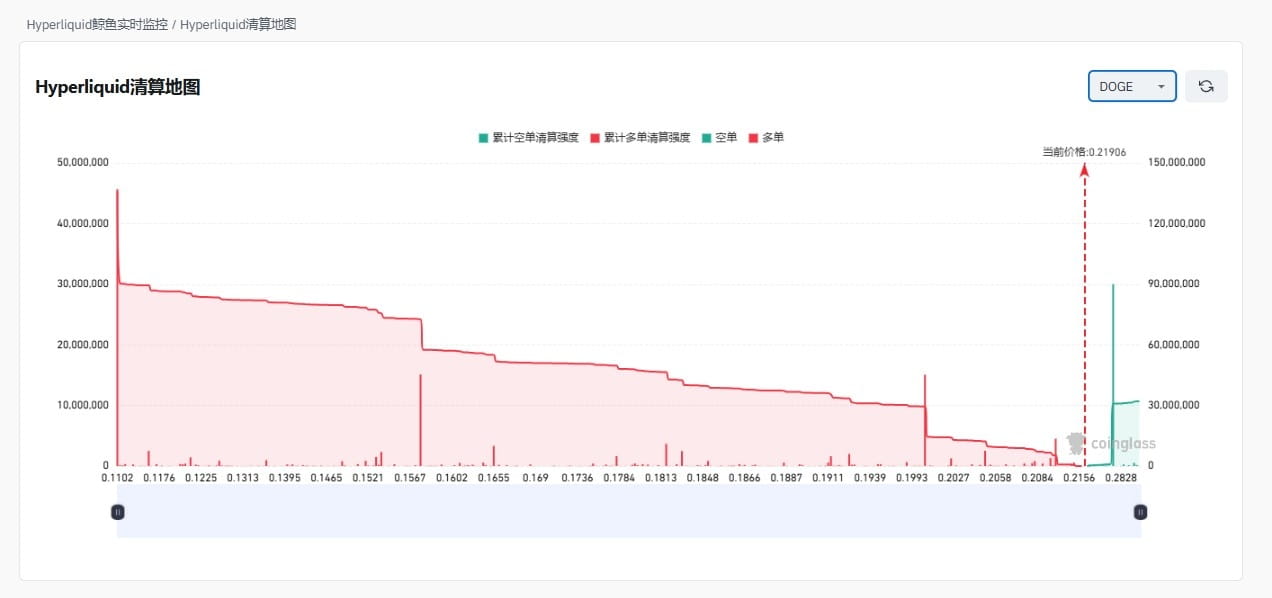Screen dimensions: 1272x598
Task: Click x-axis label 0.1784
Action: click(618, 479)
